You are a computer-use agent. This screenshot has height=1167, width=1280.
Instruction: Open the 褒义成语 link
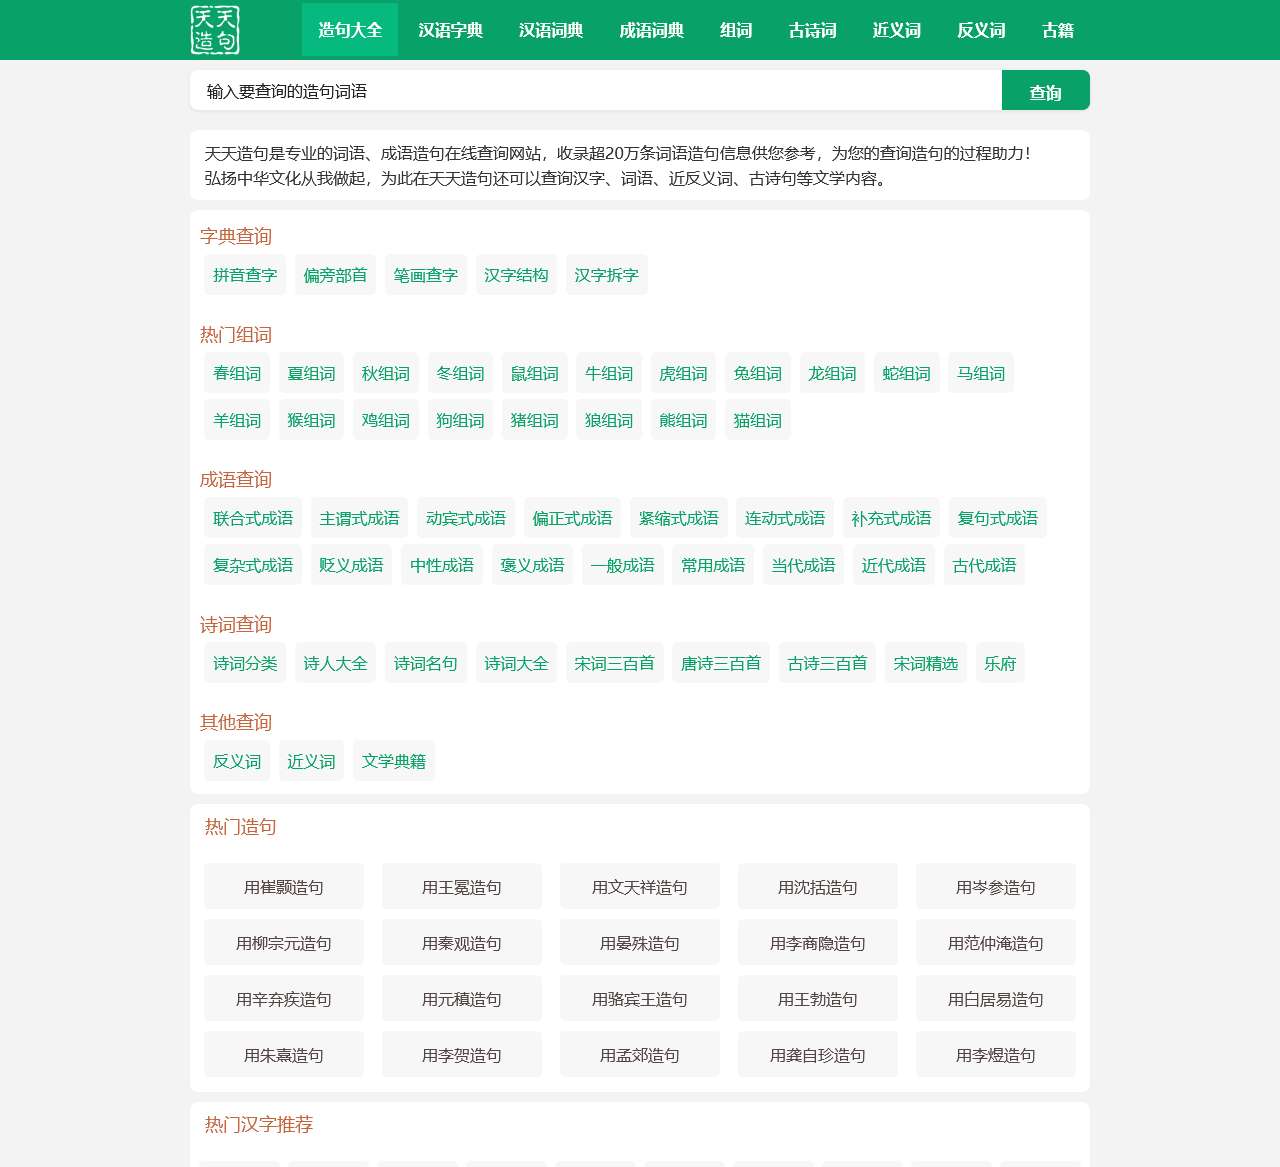point(532,566)
